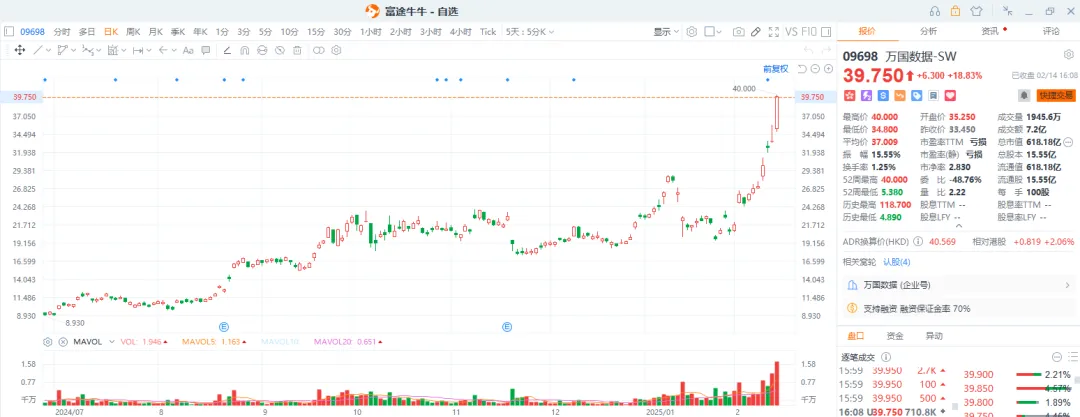This screenshot has width=1080, height=417.
Task: Open indicator settings gear near MAVOL
Action: click(x=48, y=341)
